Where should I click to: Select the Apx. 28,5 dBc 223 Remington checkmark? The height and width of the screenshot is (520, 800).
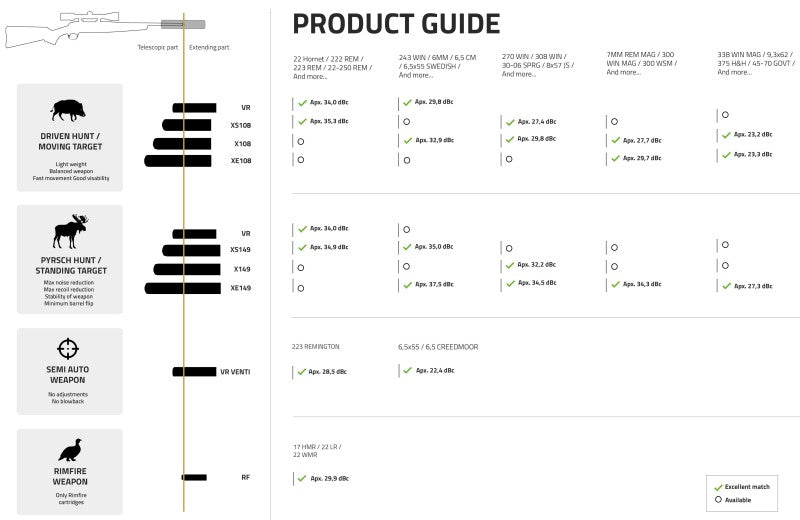pos(301,371)
